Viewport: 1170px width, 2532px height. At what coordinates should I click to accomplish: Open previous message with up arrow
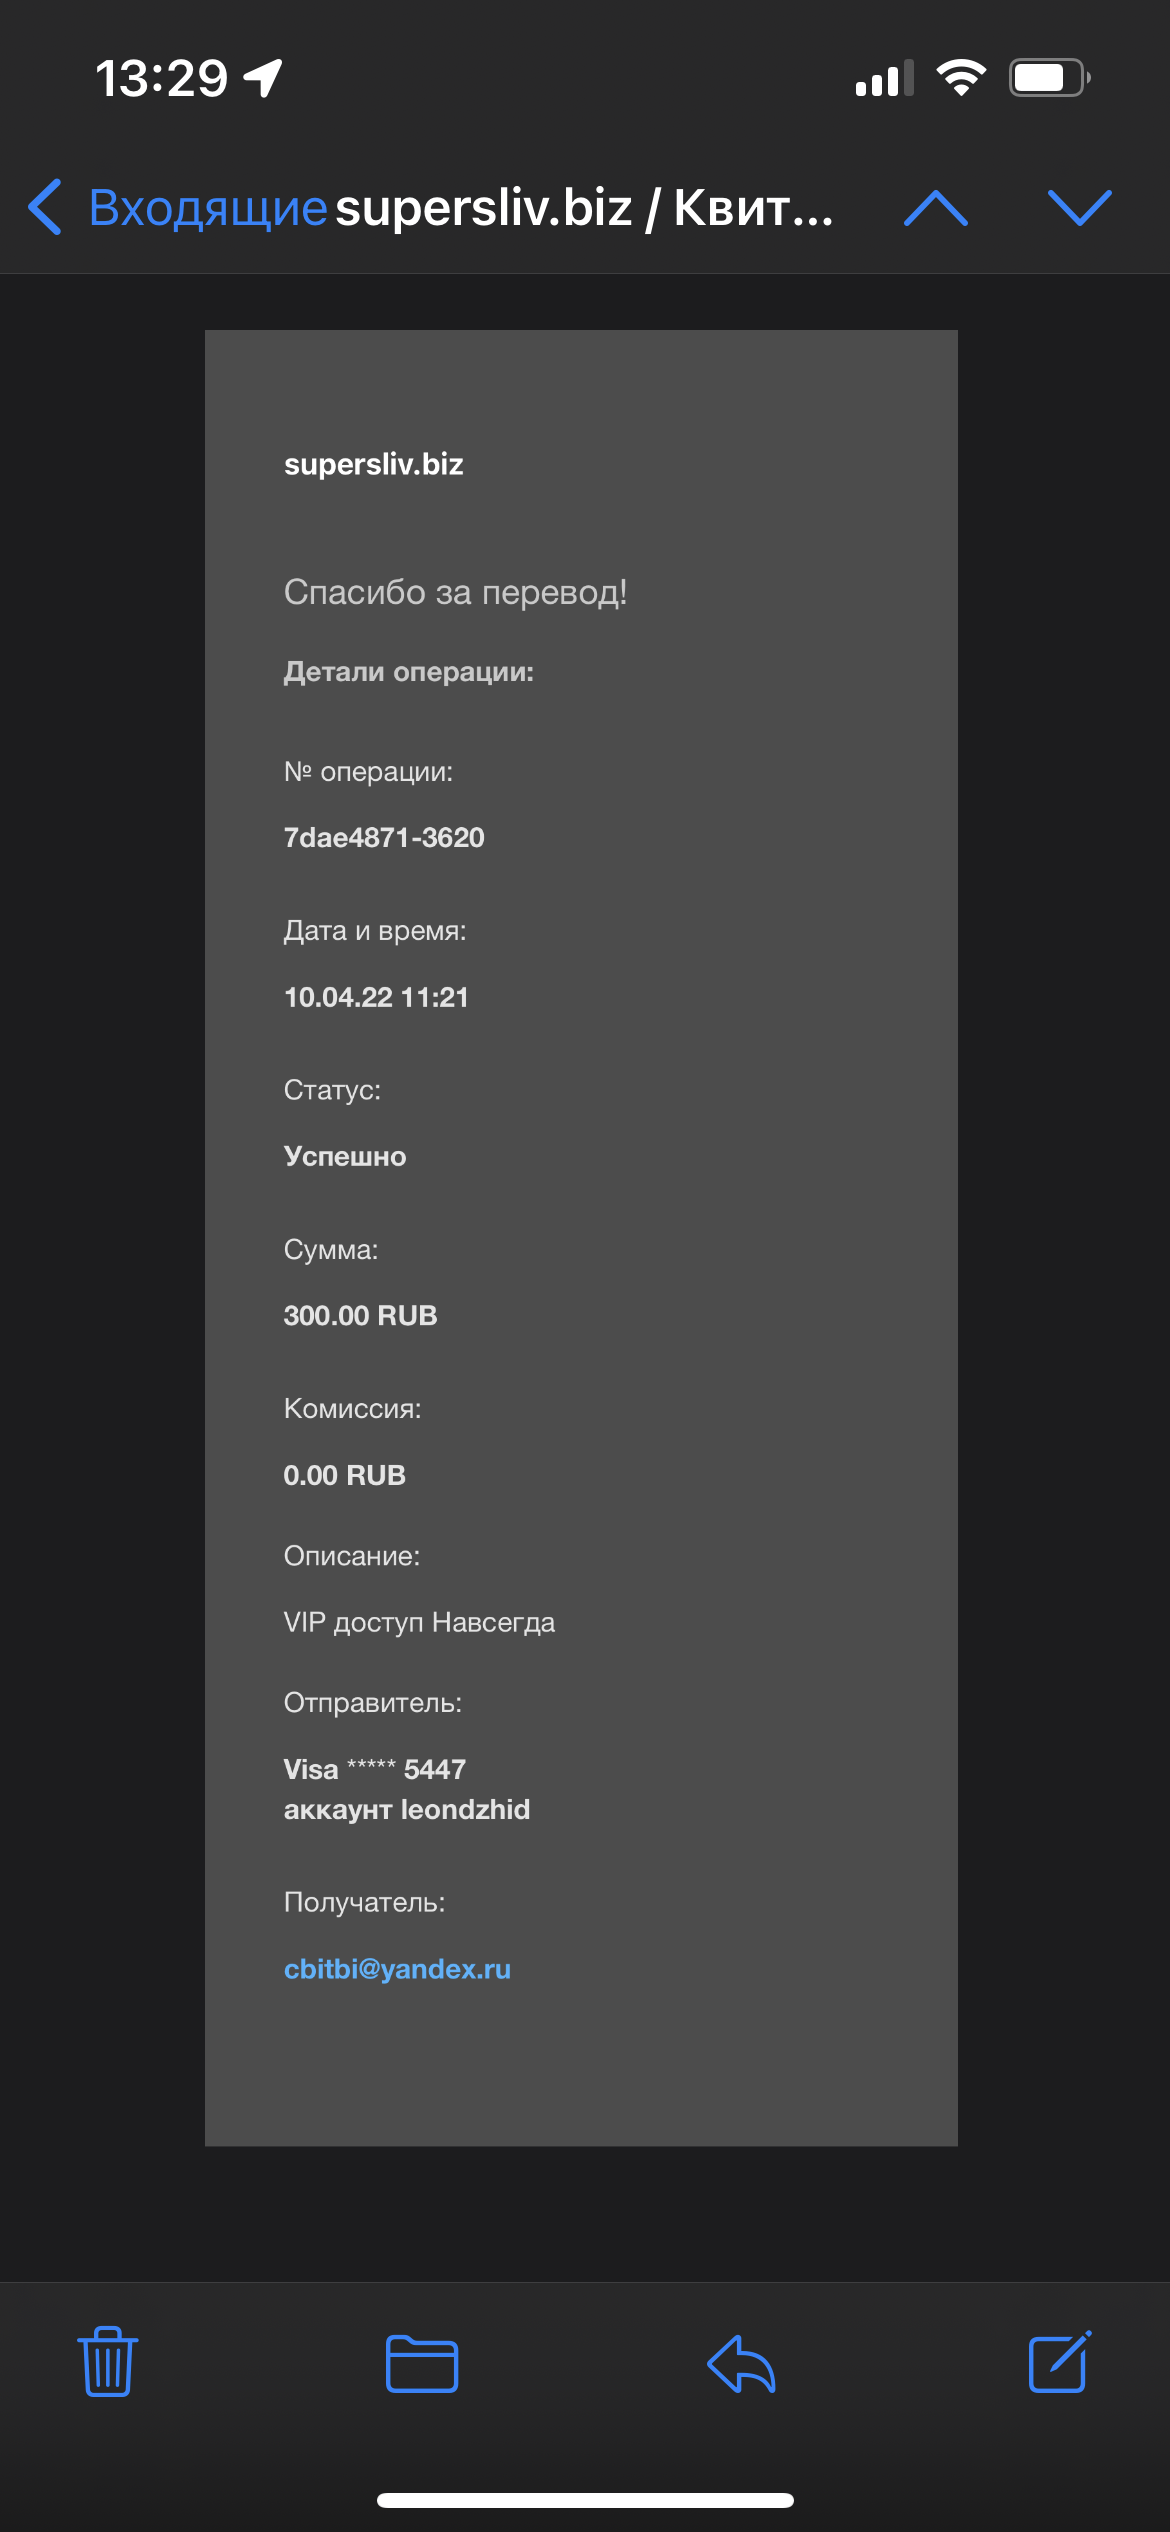[x=936, y=208]
